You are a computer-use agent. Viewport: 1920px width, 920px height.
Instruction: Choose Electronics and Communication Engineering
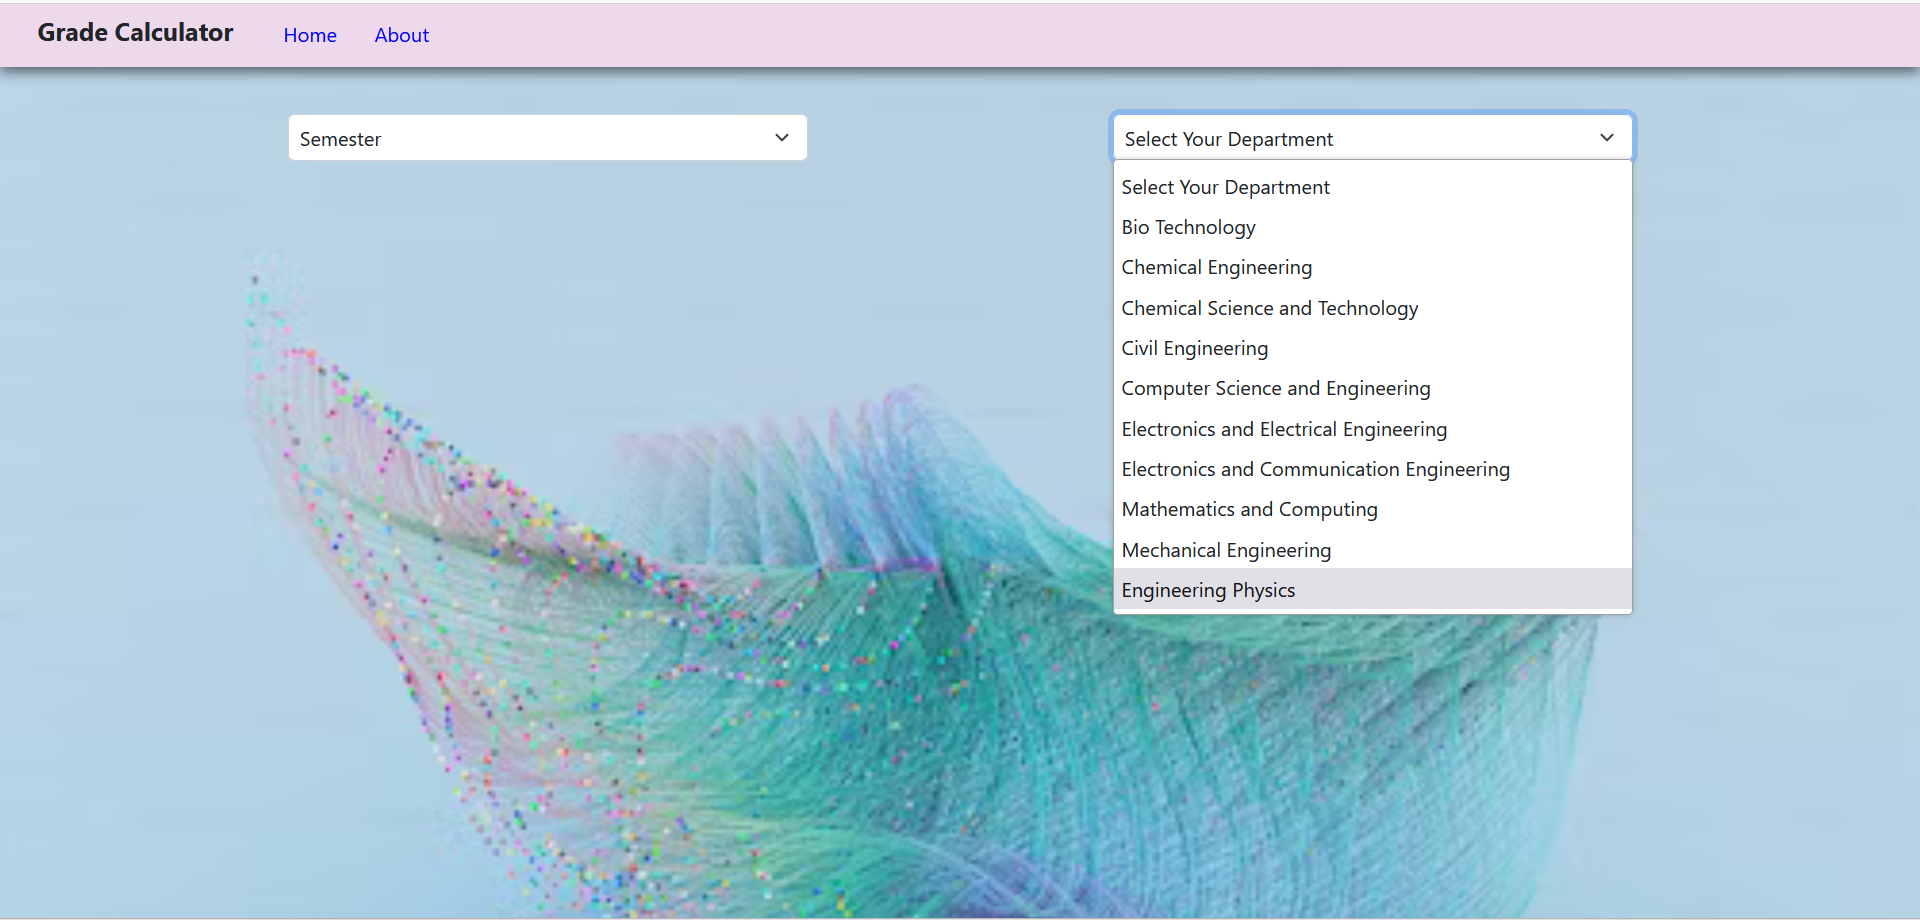1315,469
